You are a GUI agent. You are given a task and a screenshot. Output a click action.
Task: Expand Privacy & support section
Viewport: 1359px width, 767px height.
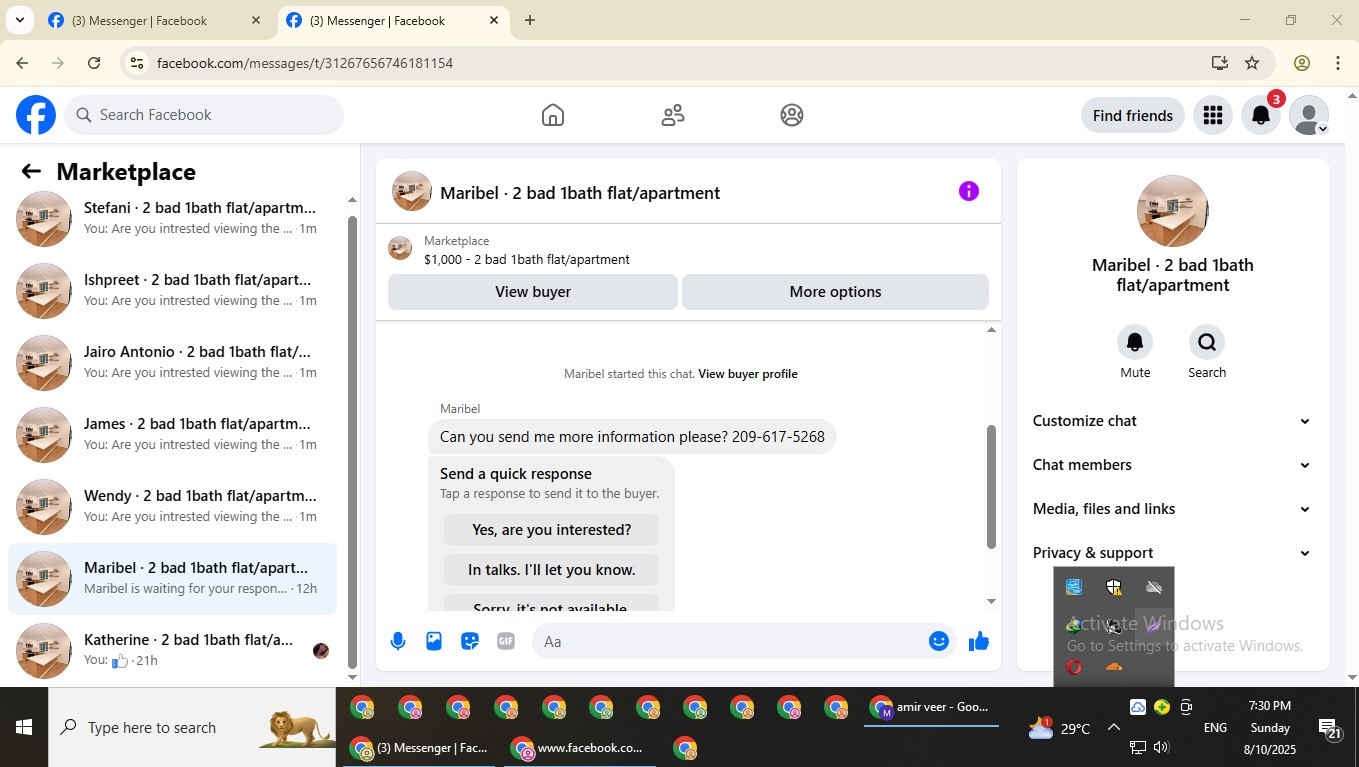pyautogui.click(x=1172, y=553)
